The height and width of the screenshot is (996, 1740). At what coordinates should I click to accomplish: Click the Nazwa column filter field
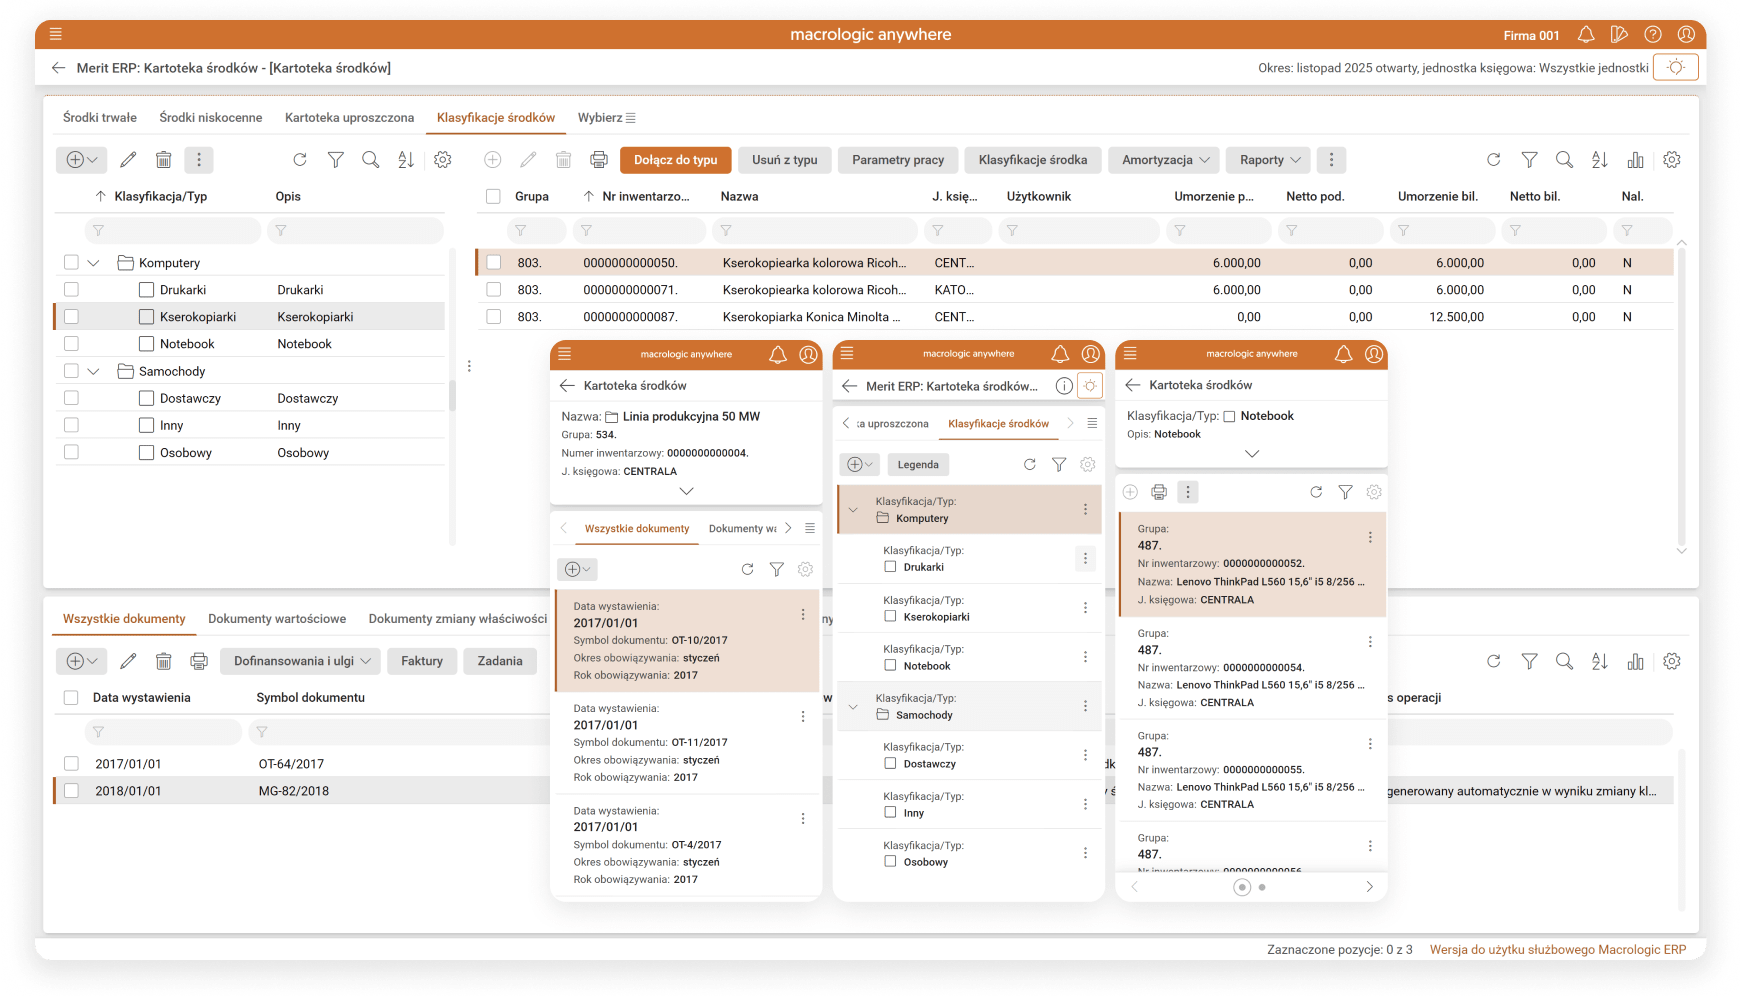(815, 231)
